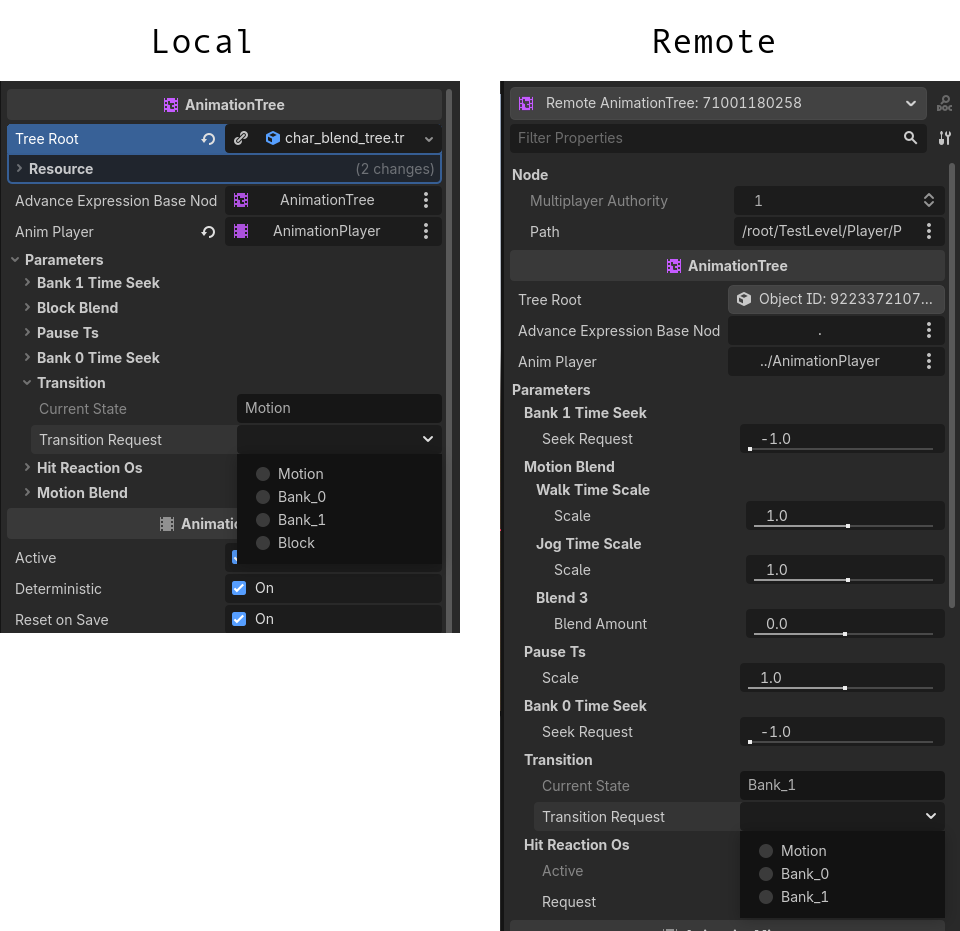960x931 pixels.
Task: Click the search magnifier in Filter Properties
Action: pyautogui.click(x=910, y=138)
